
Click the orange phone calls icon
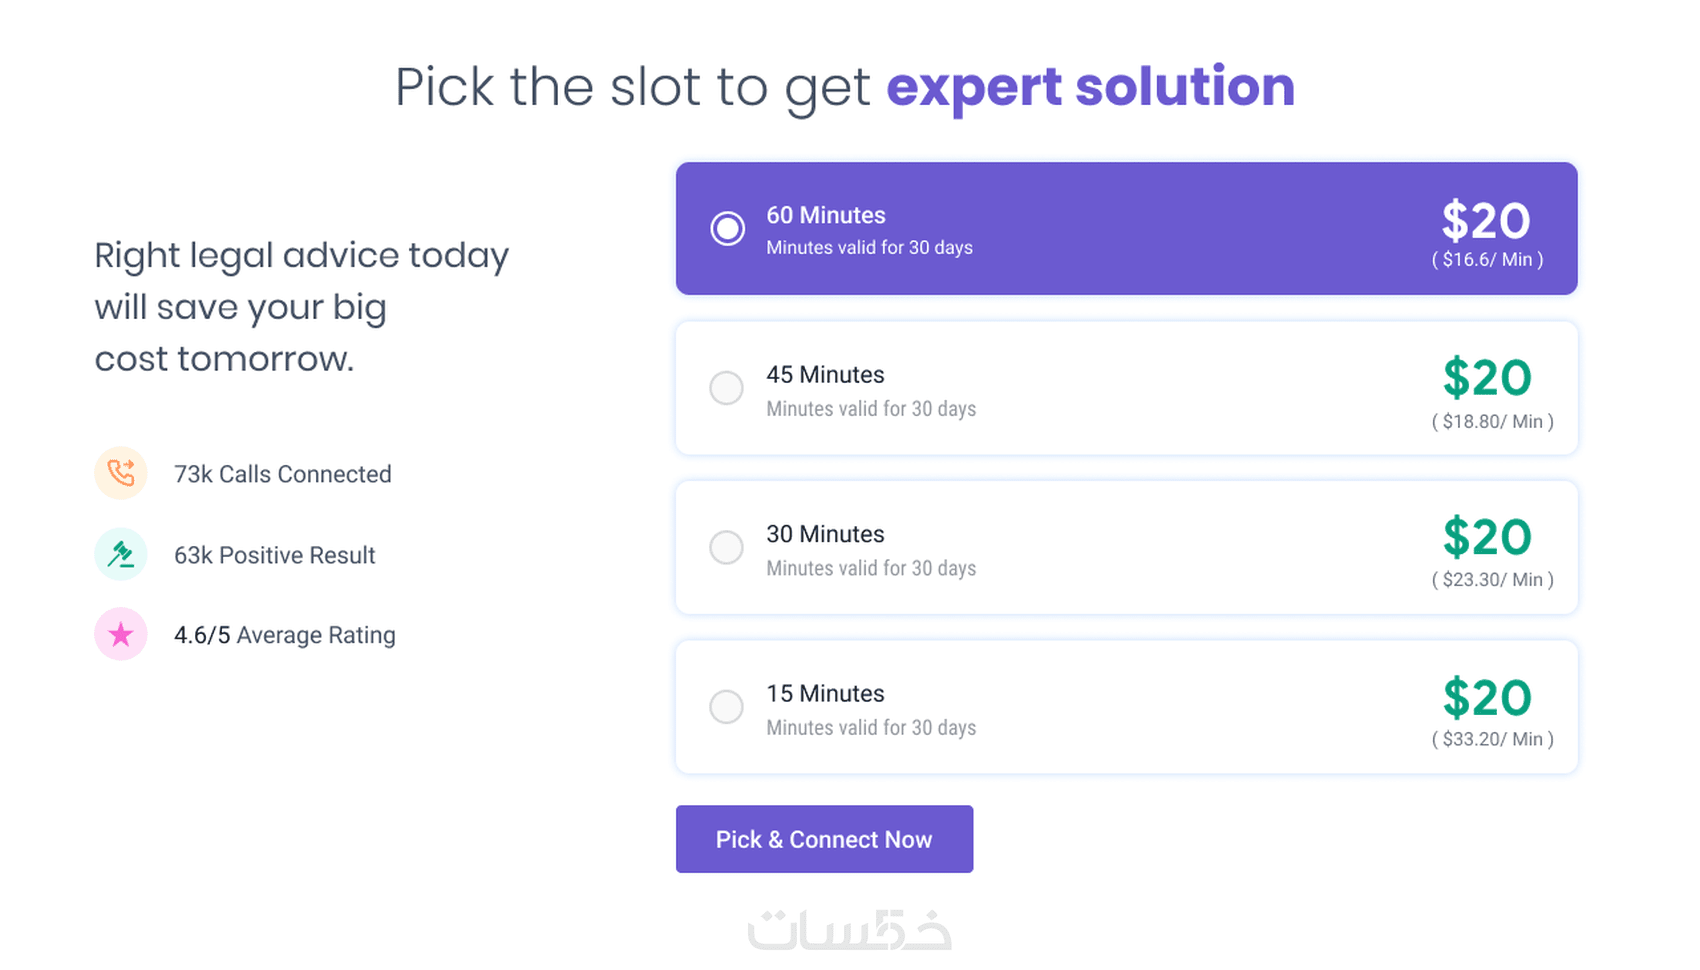tap(121, 473)
